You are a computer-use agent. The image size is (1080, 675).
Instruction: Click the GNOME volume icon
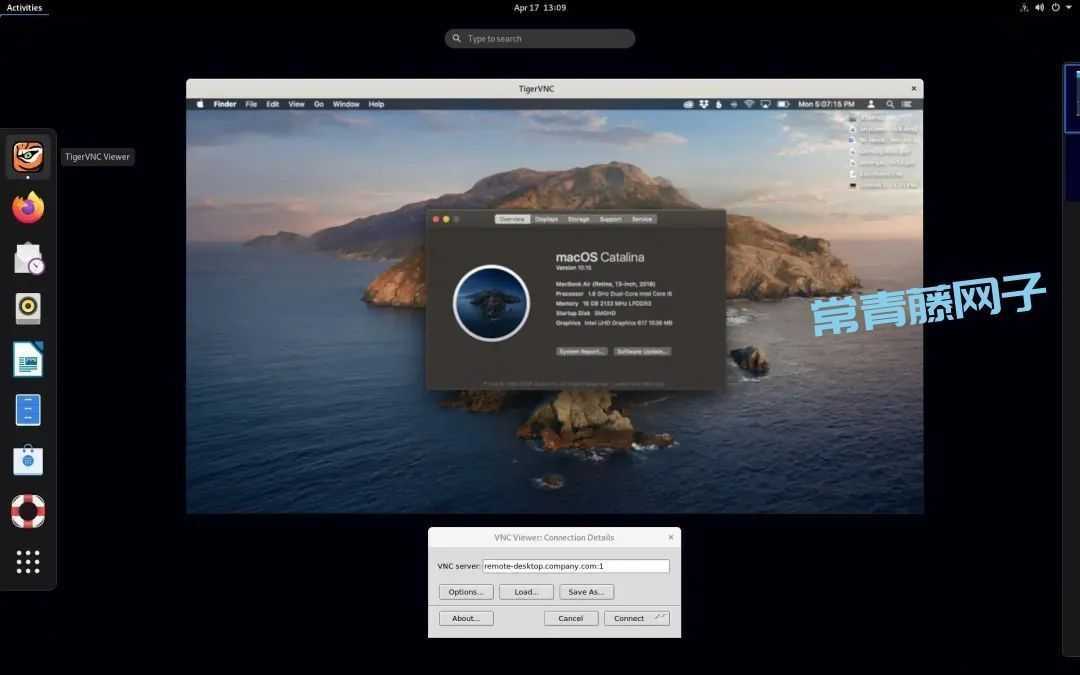pos(1039,8)
